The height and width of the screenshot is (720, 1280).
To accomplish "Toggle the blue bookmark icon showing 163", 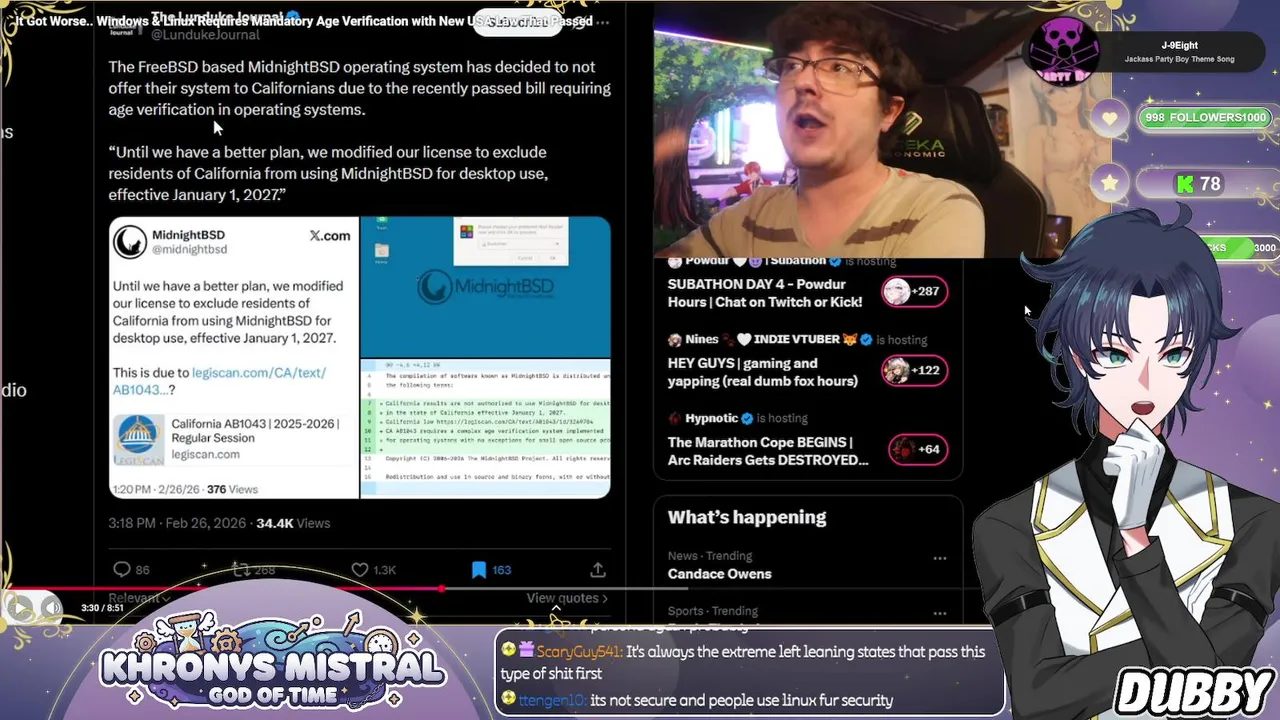I will point(479,569).
